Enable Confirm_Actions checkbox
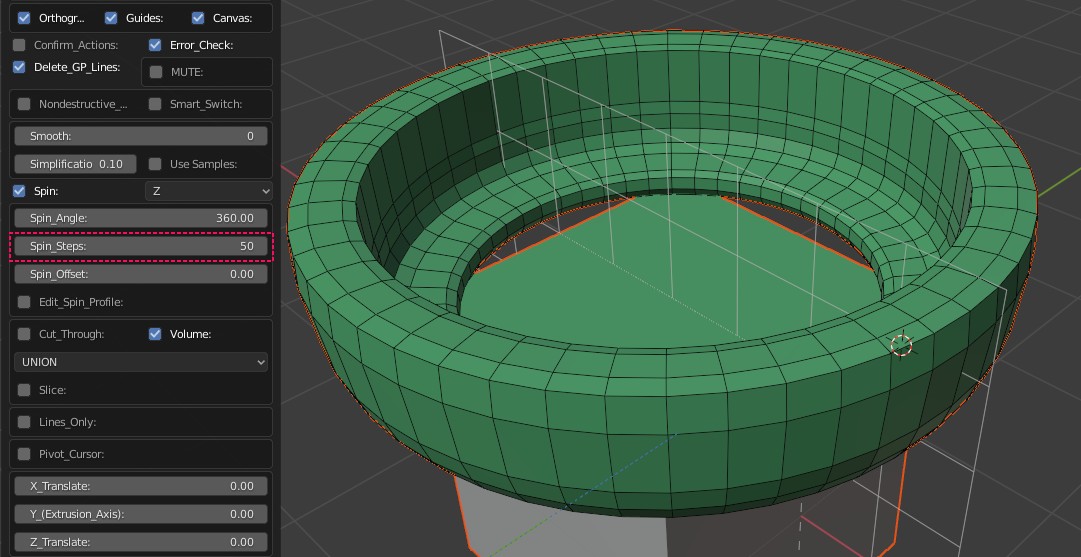Screen dimensions: 1081x557 20,45
